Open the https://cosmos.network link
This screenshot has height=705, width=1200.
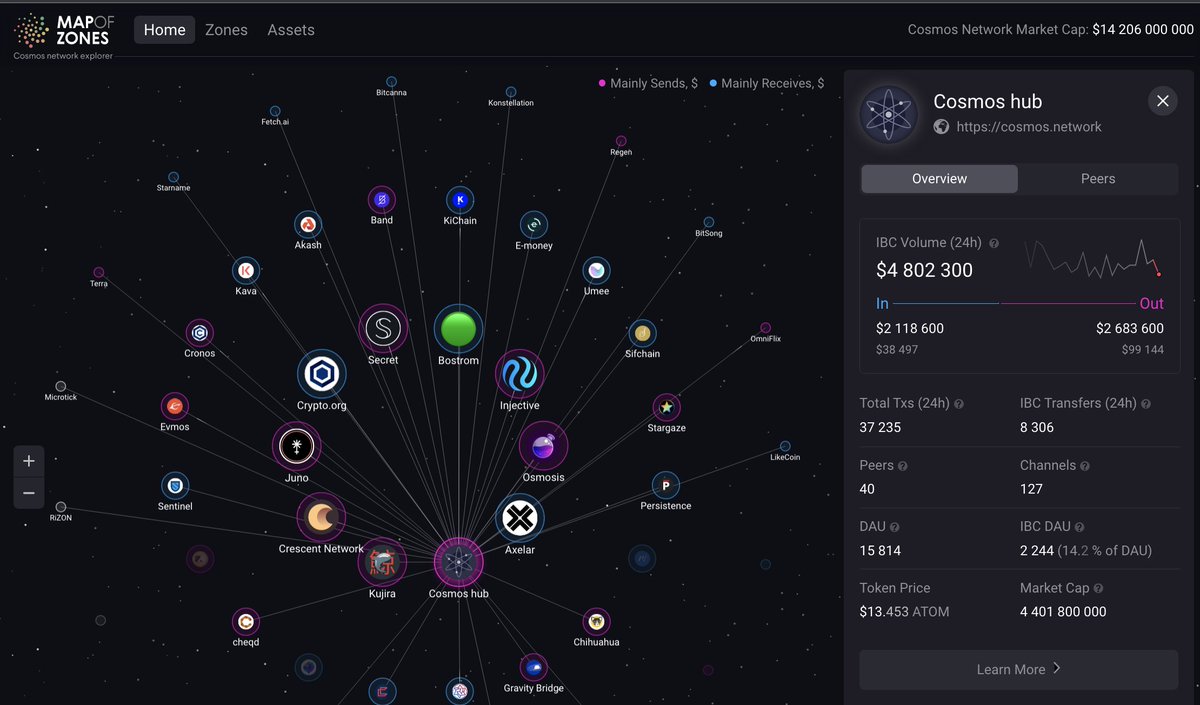click(x=1029, y=127)
